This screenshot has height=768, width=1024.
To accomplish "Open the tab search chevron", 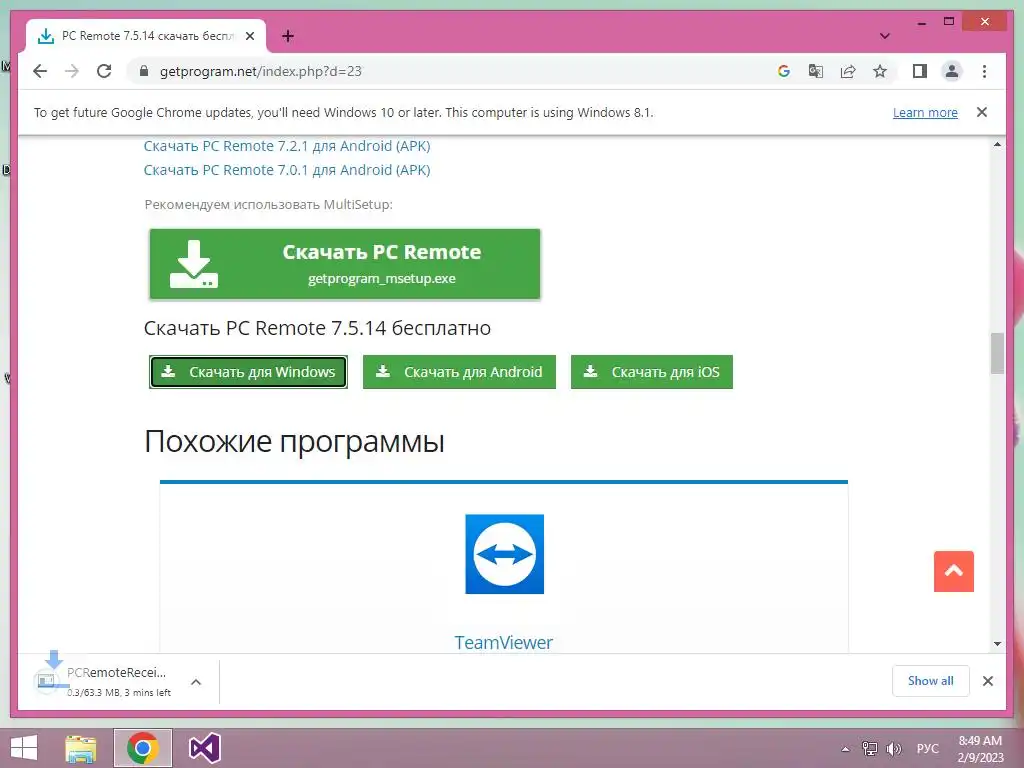I will pyautogui.click(x=884, y=36).
